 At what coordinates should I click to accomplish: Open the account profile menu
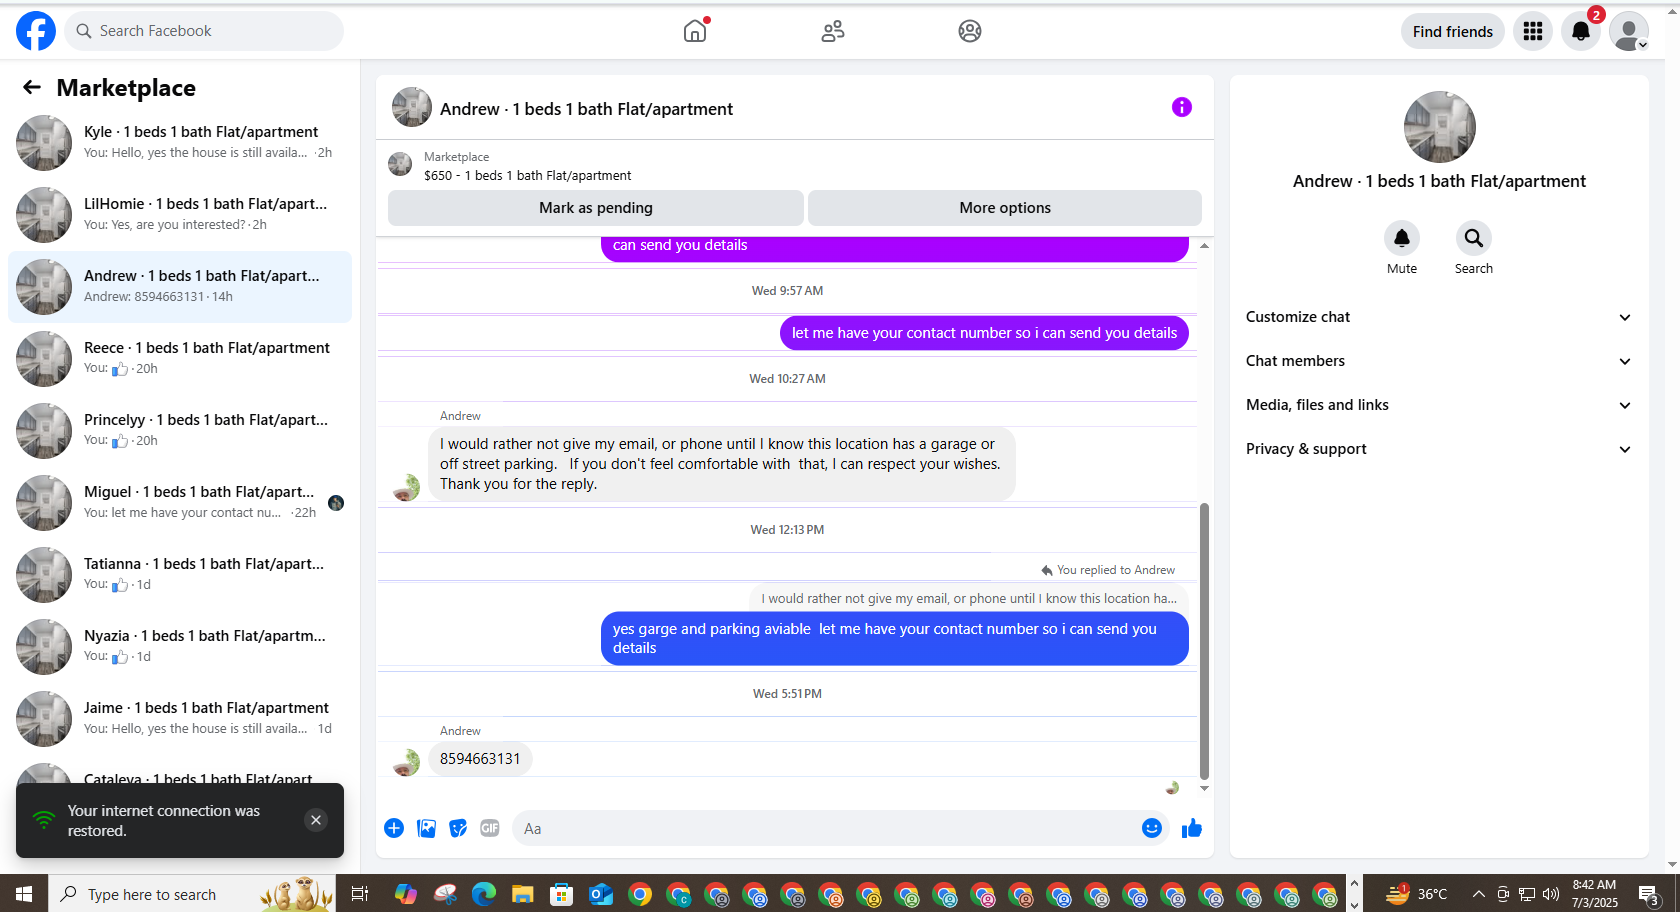point(1629,31)
